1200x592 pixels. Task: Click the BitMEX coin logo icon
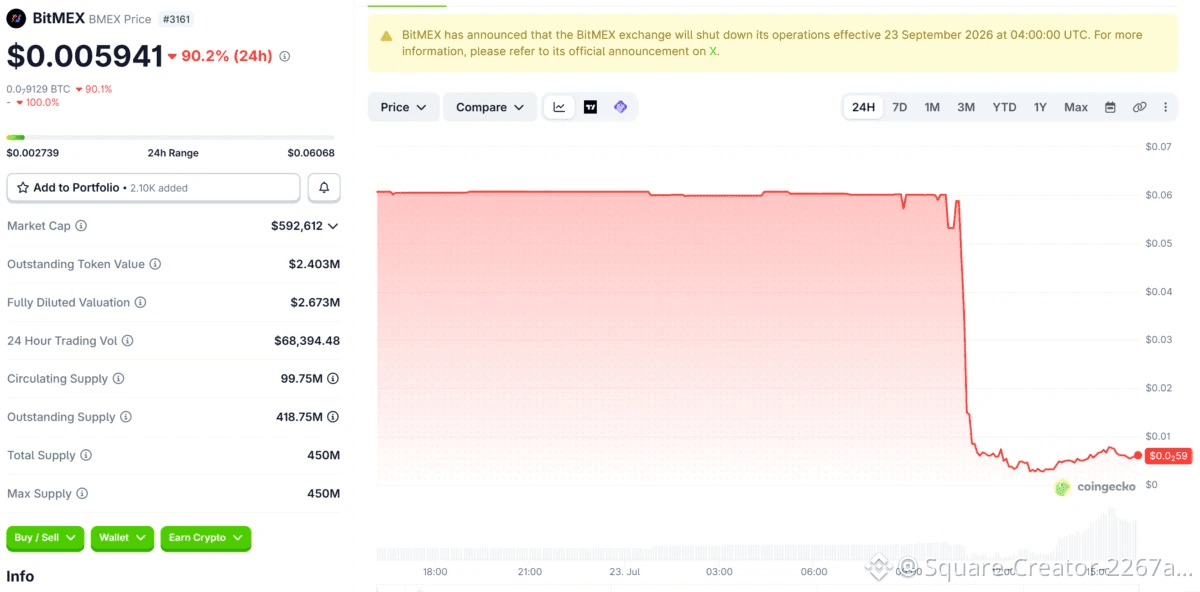click(16, 18)
